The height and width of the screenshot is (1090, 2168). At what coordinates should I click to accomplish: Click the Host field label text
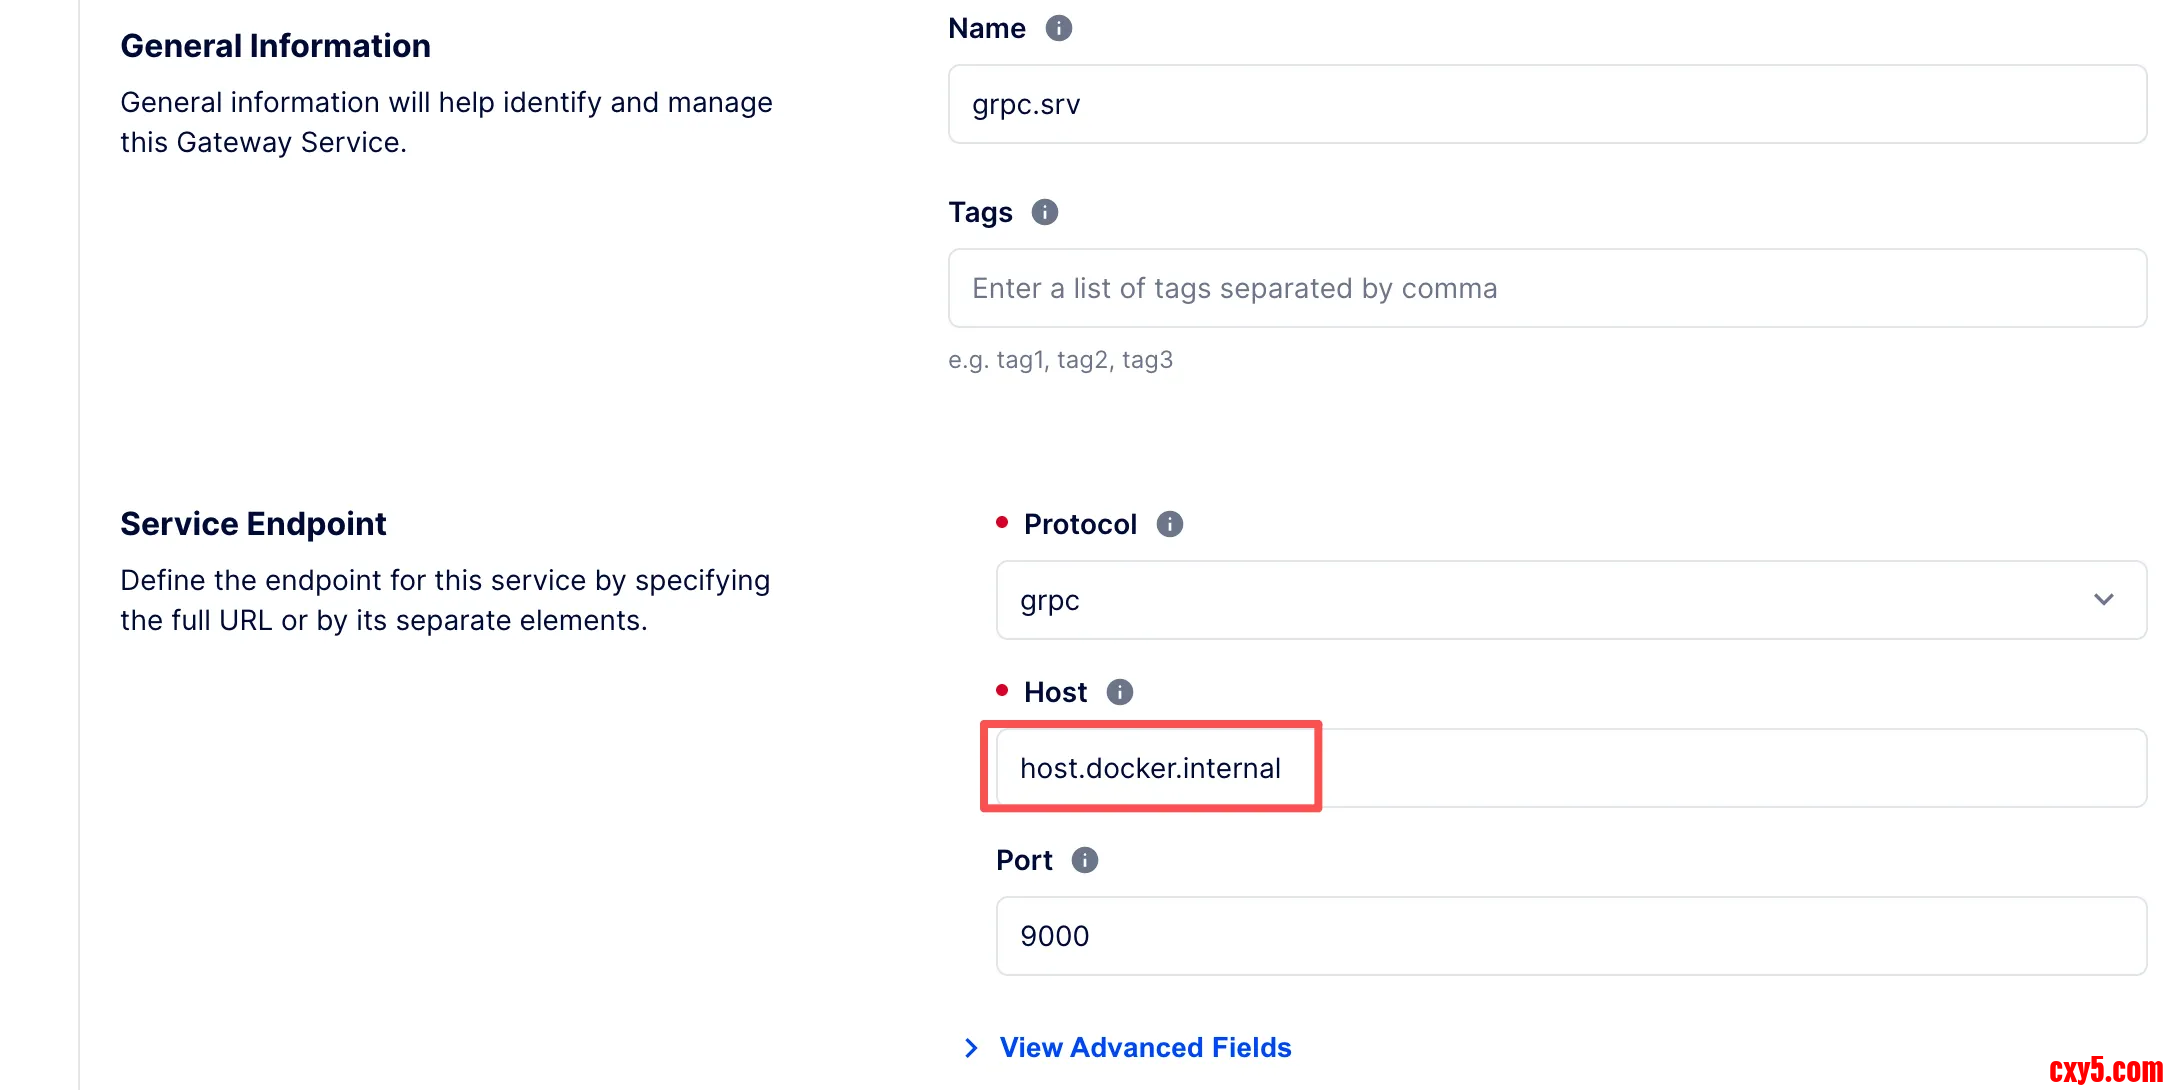point(1055,692)
